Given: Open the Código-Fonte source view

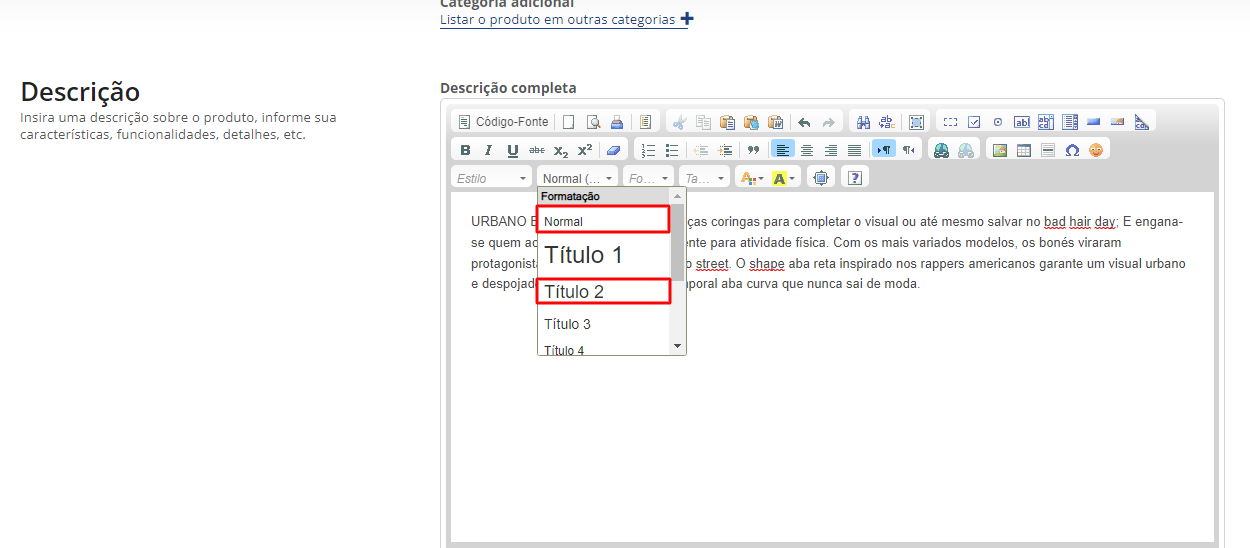Looking at the screenshot, I should [504, 122].
